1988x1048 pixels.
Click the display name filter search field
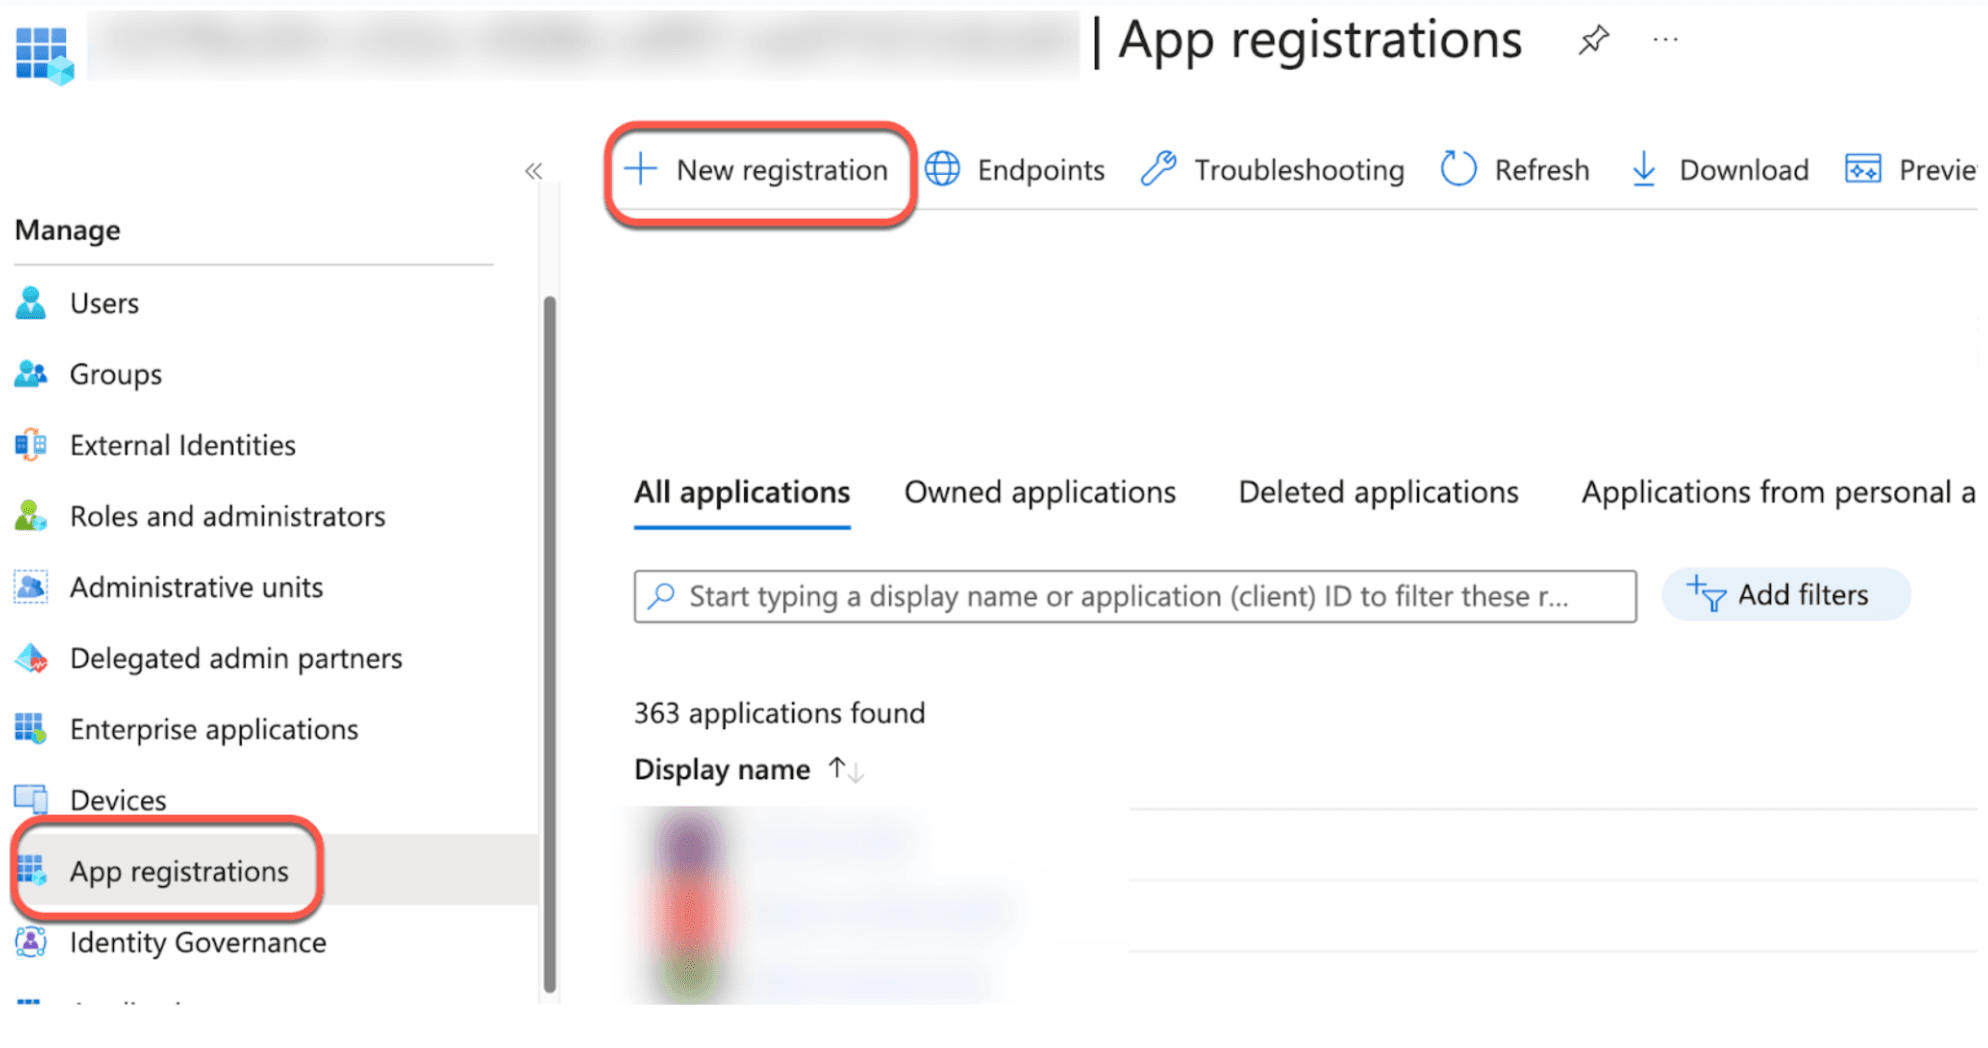1135,597
